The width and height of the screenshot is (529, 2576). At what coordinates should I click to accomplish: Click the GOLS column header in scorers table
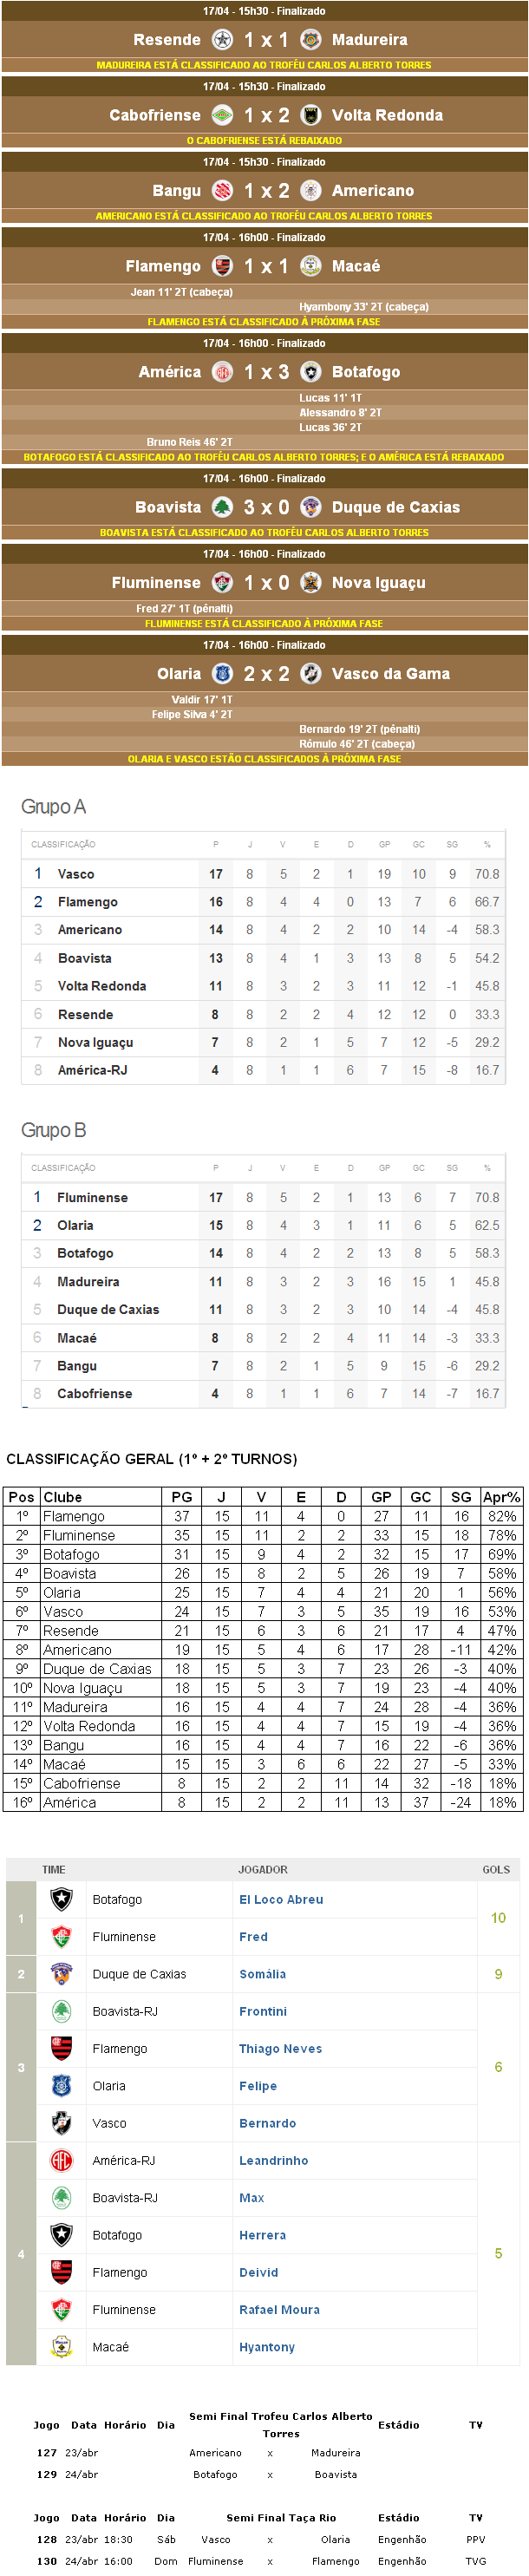click(x=496, y=1869)
